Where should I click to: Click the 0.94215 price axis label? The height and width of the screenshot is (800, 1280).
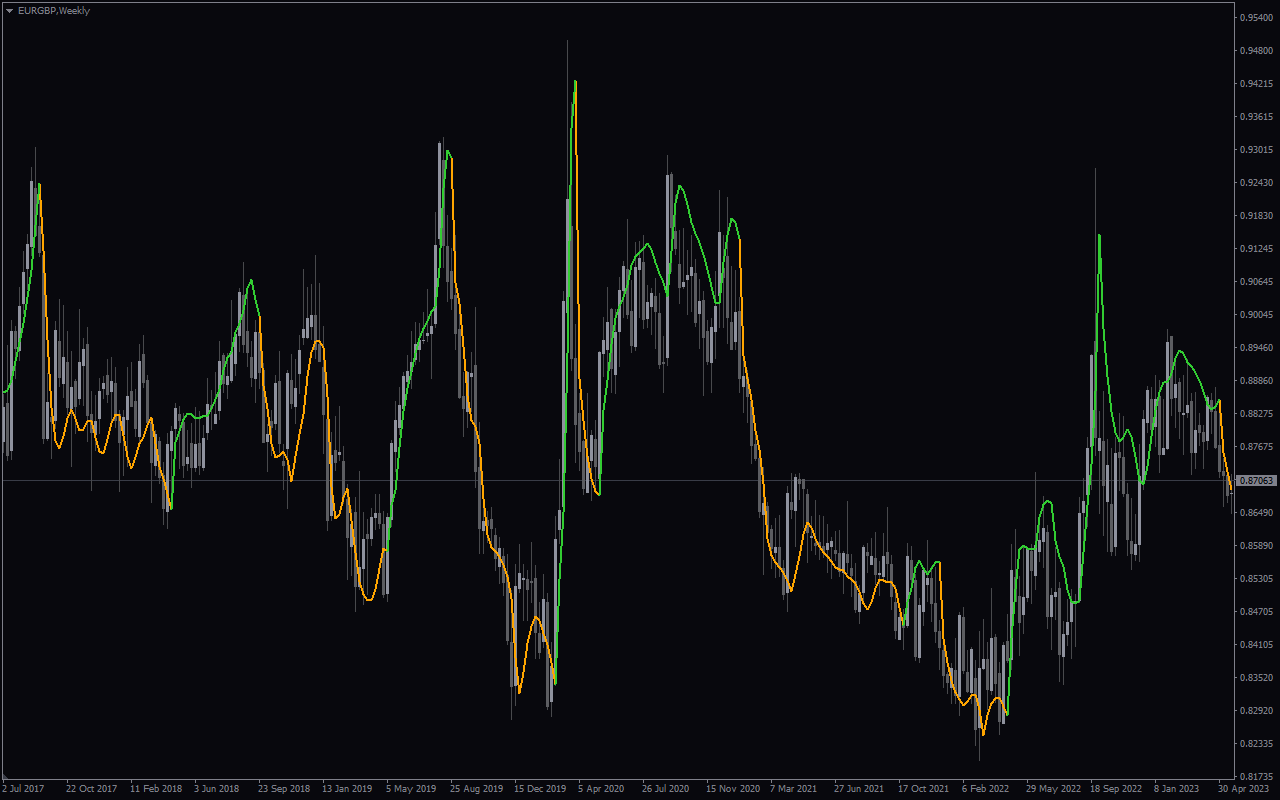point(1257,84)
